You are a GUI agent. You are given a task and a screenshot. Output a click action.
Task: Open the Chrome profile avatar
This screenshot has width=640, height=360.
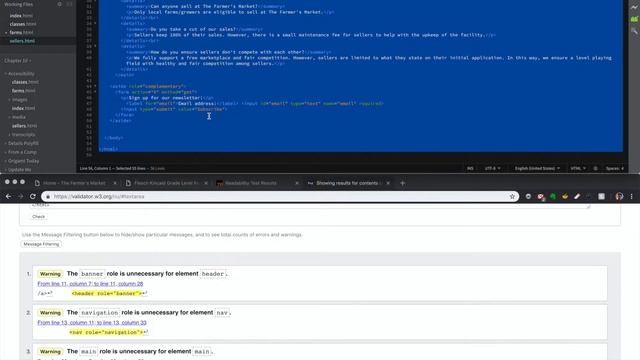[x=619, y=196]
